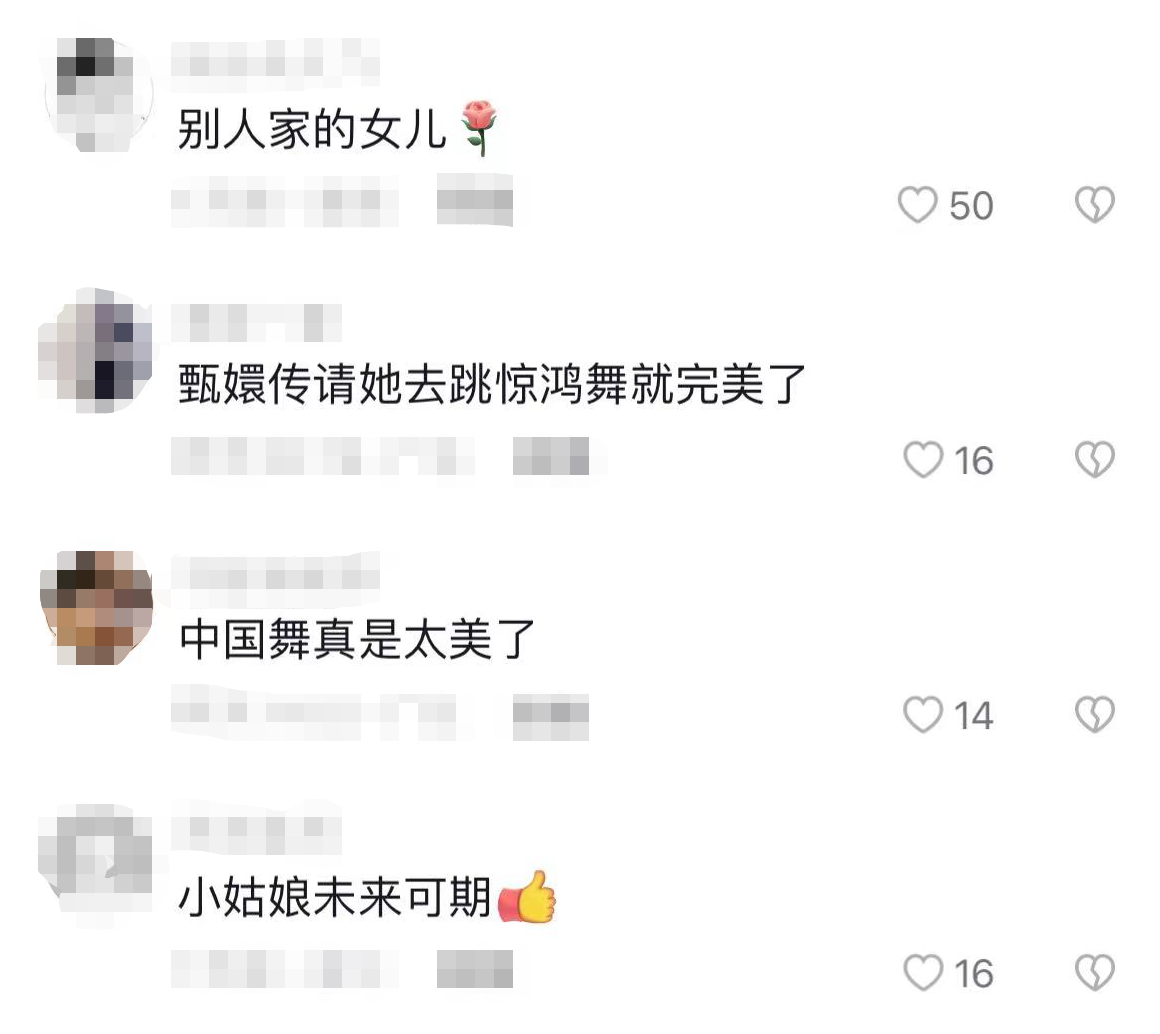Select comment text 小姑娘未来可期
The image size is (1160, 1034).
pyautogui.click(x=334, y=897)
